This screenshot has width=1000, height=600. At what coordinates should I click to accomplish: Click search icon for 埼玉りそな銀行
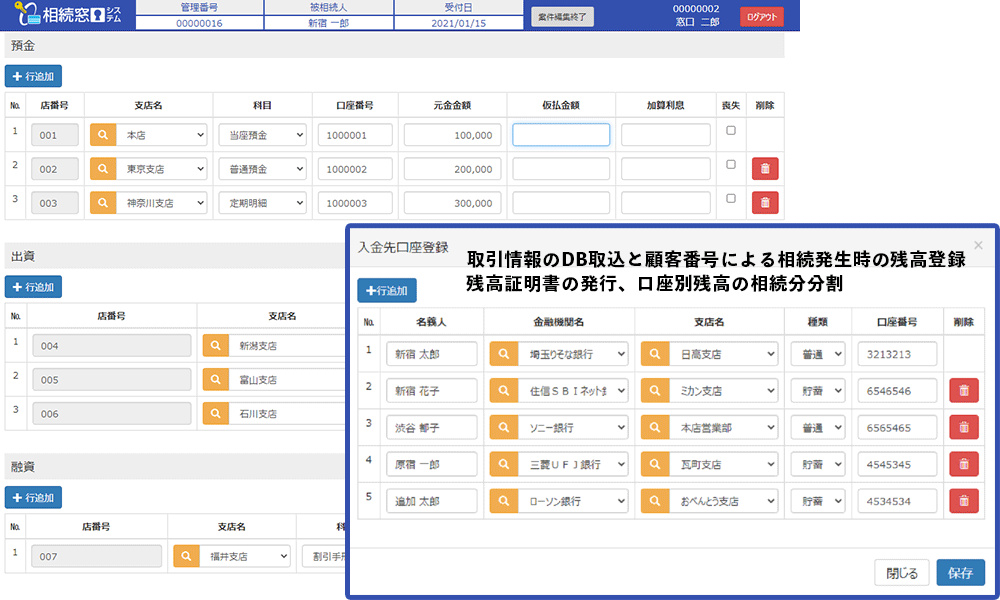[503, 354]
